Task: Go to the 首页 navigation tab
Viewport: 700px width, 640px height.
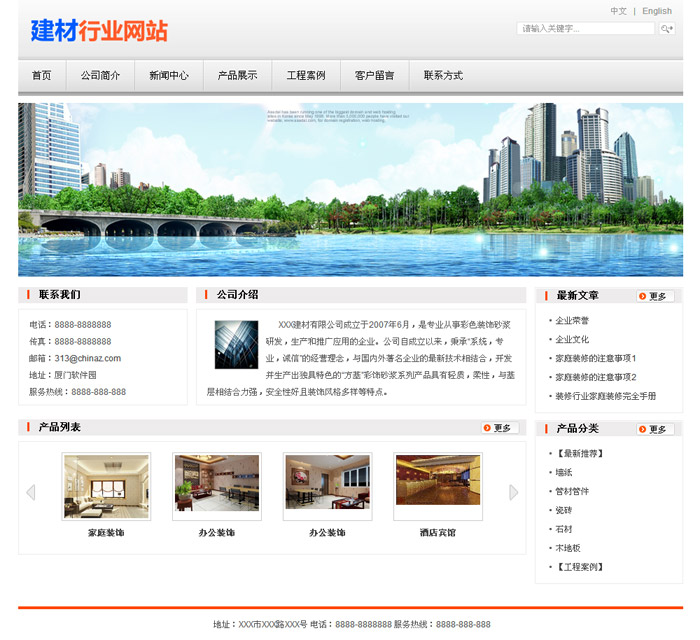Action: [41, 75]
